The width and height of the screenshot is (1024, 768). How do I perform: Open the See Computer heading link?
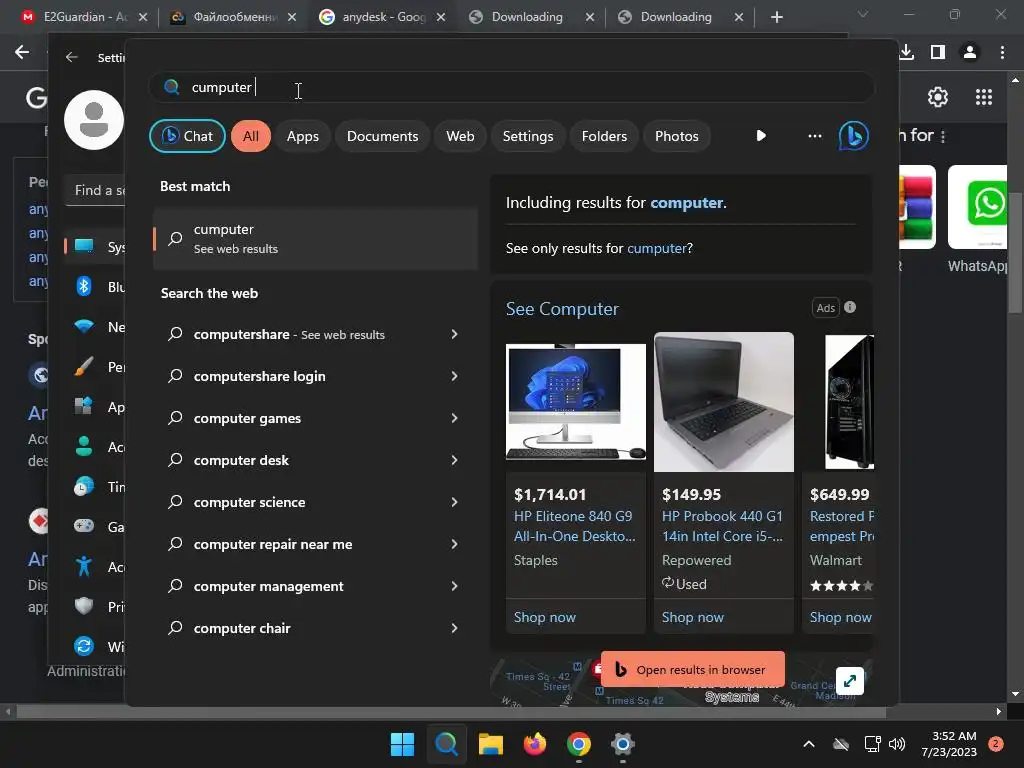(562, 308)
